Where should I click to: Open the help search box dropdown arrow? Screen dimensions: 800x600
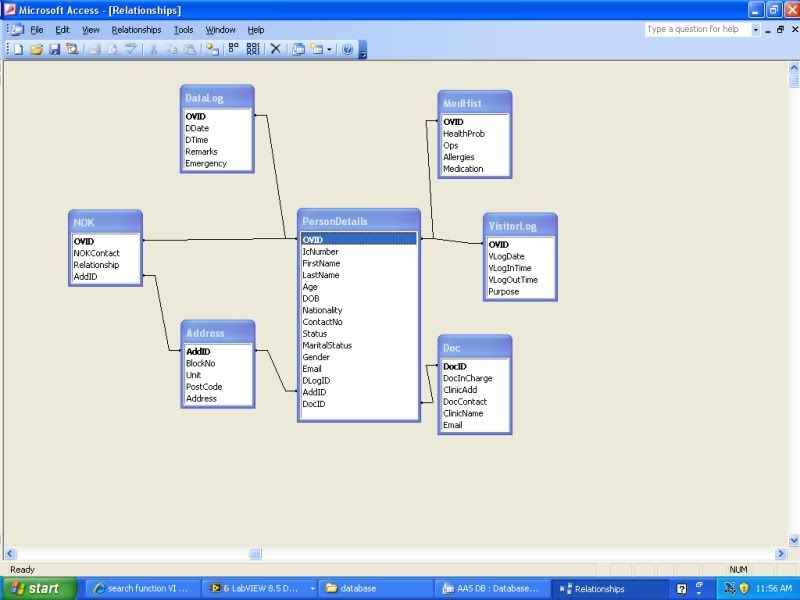pos(755,30)
